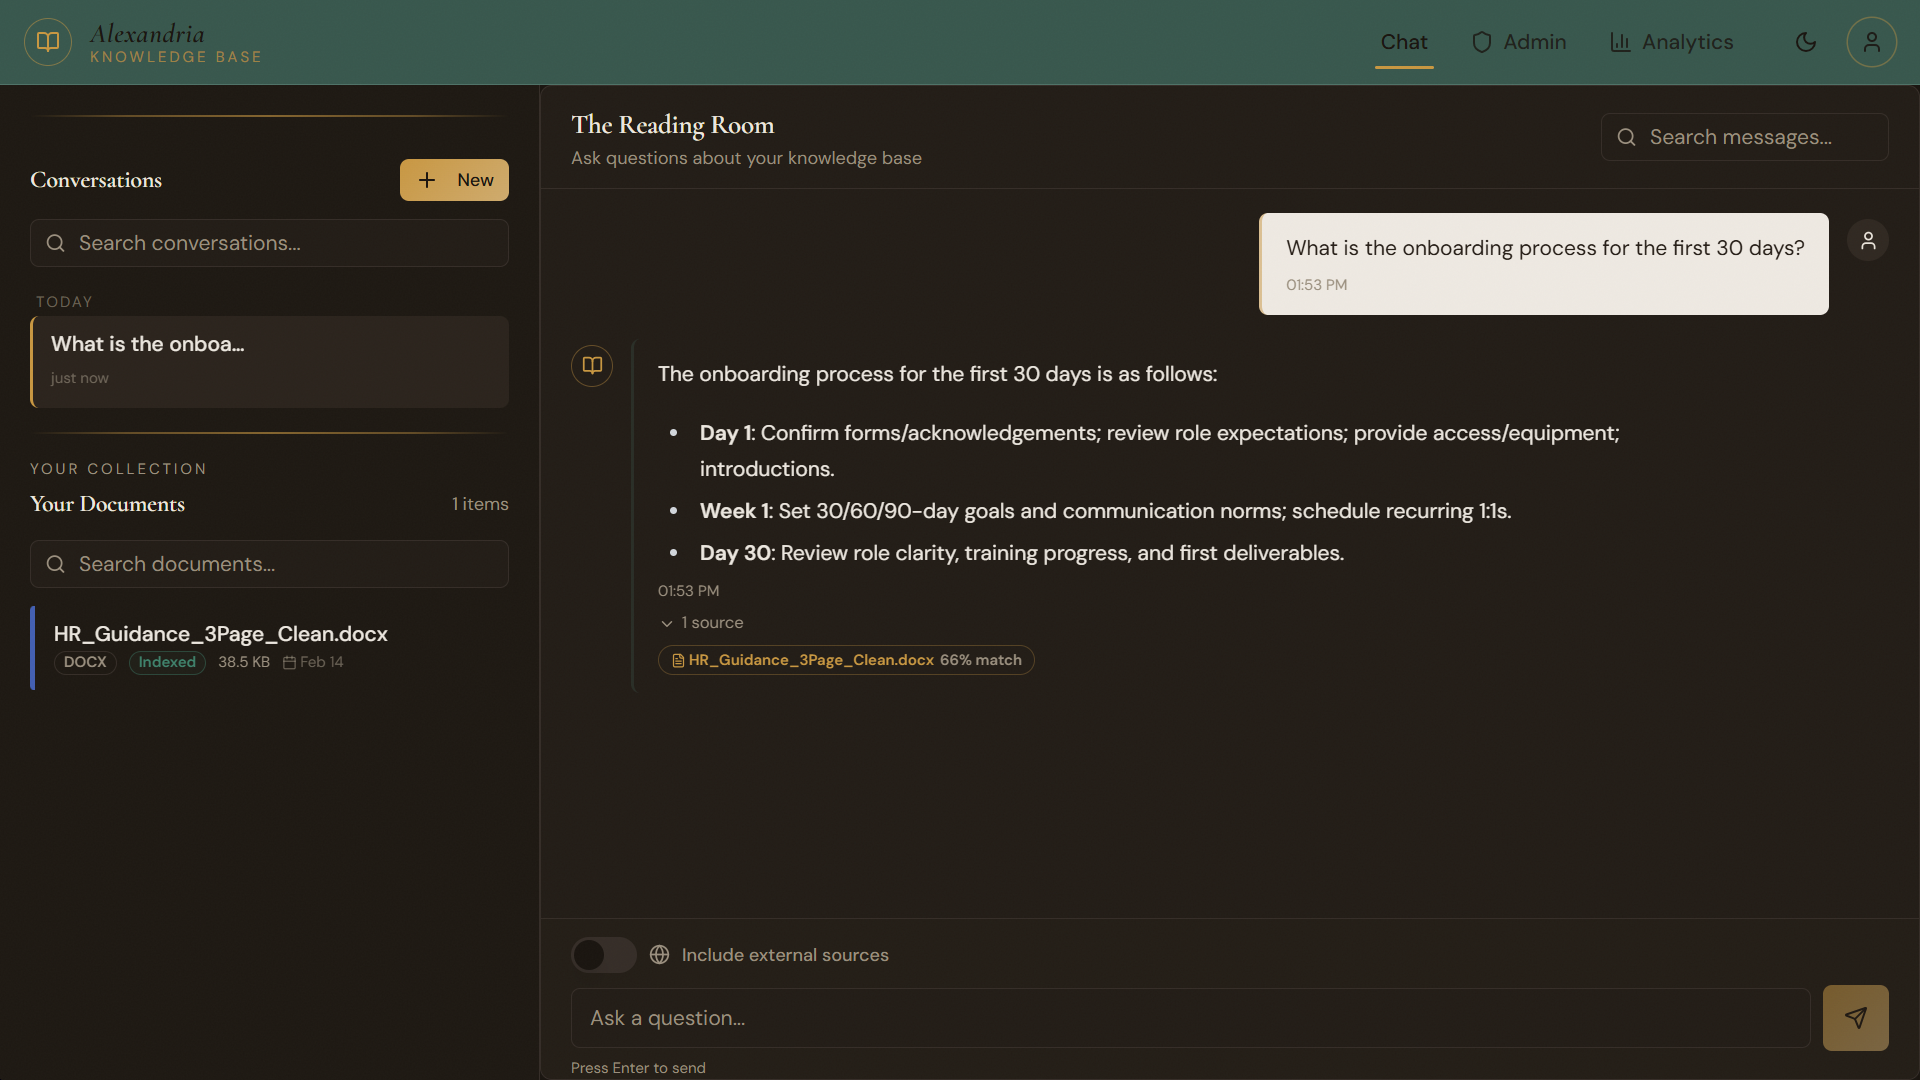Click the Alexandria book logo icon
1920x1080 pixels.
(48, 42)
